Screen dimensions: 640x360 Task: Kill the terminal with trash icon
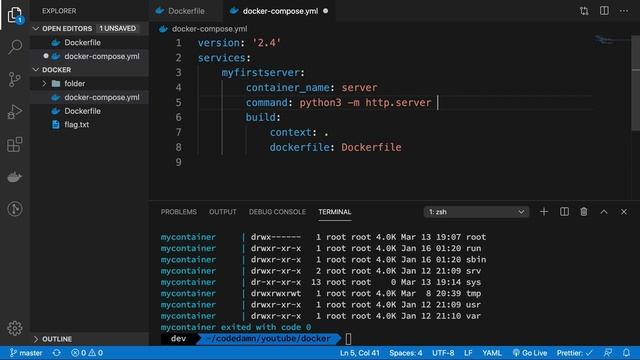(584, 212)
